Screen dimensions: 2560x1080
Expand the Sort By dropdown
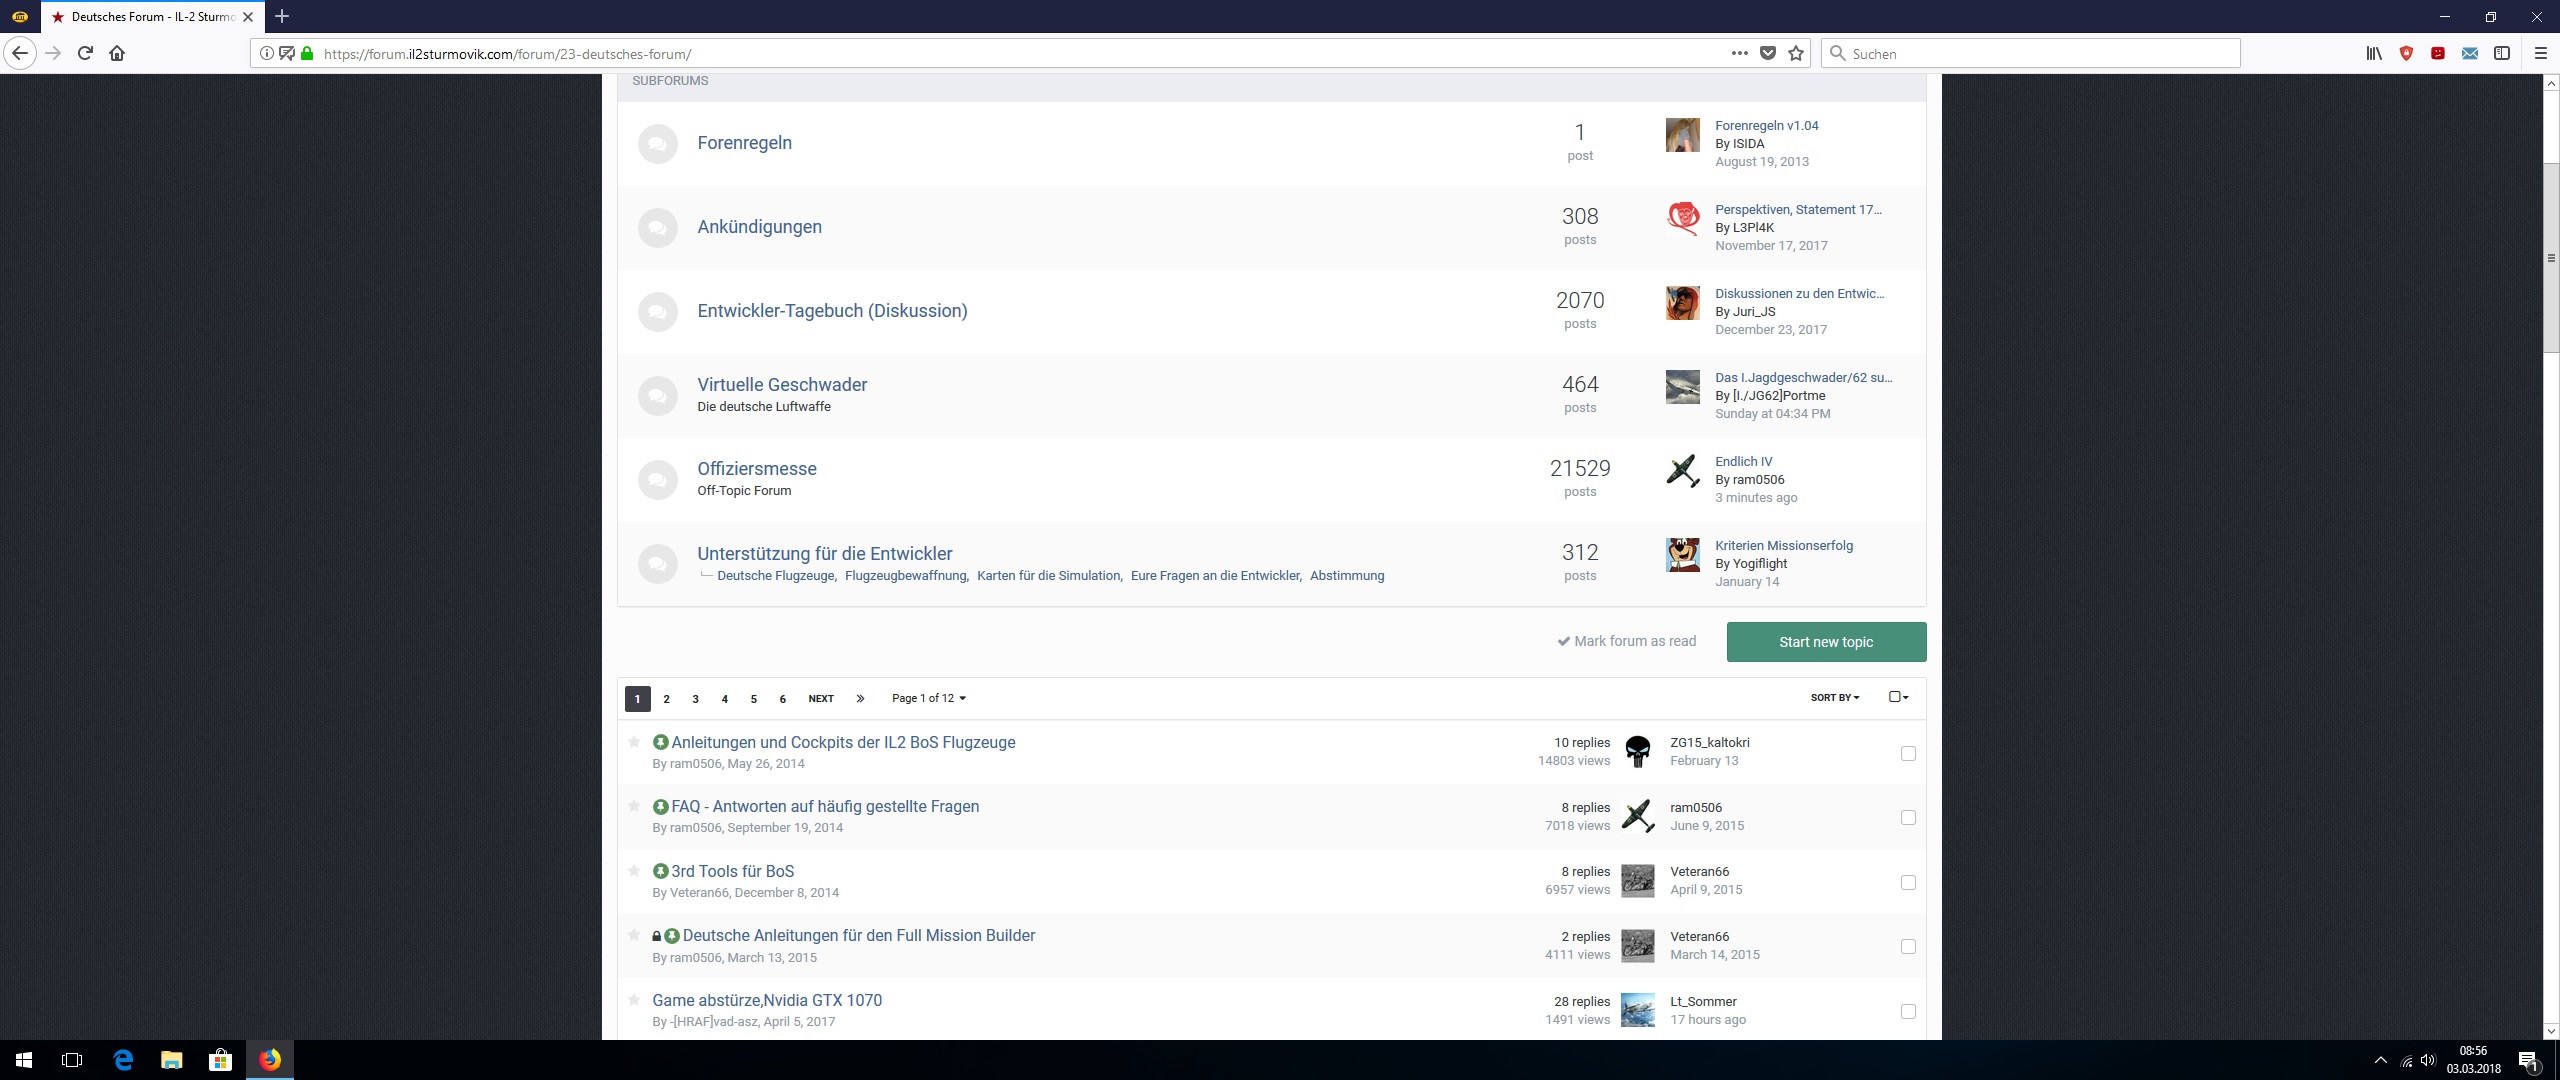click(1834, 697)
